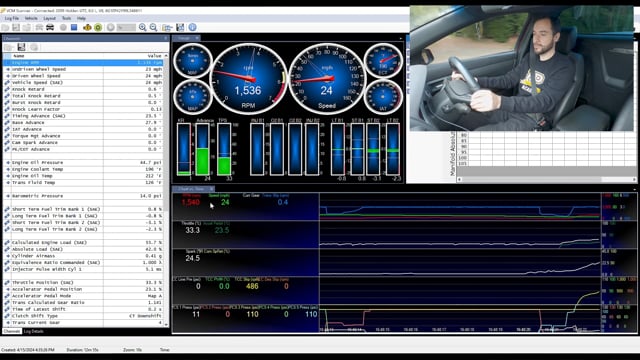This screenshot has height=360, width=640.
Task: Open the Tools menu
Action: click(66, 18)
